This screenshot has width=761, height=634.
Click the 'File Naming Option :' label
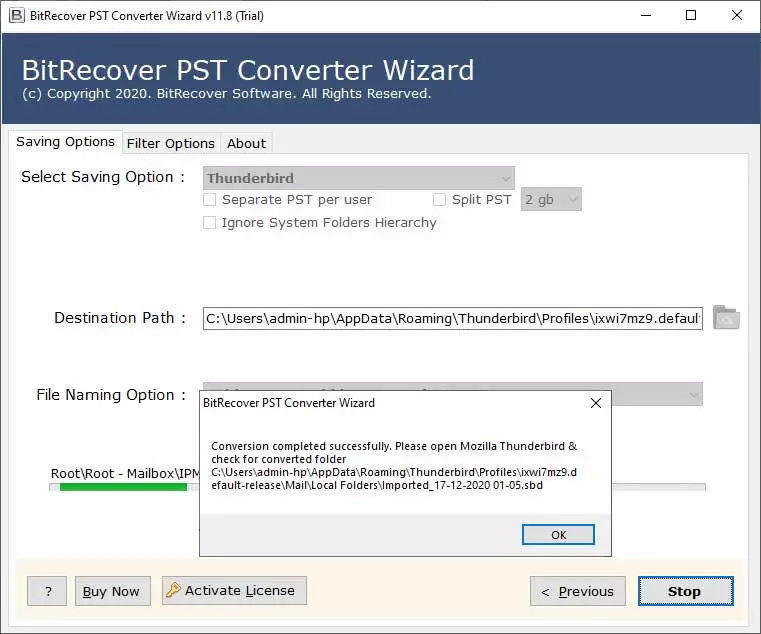click(111, 395)
